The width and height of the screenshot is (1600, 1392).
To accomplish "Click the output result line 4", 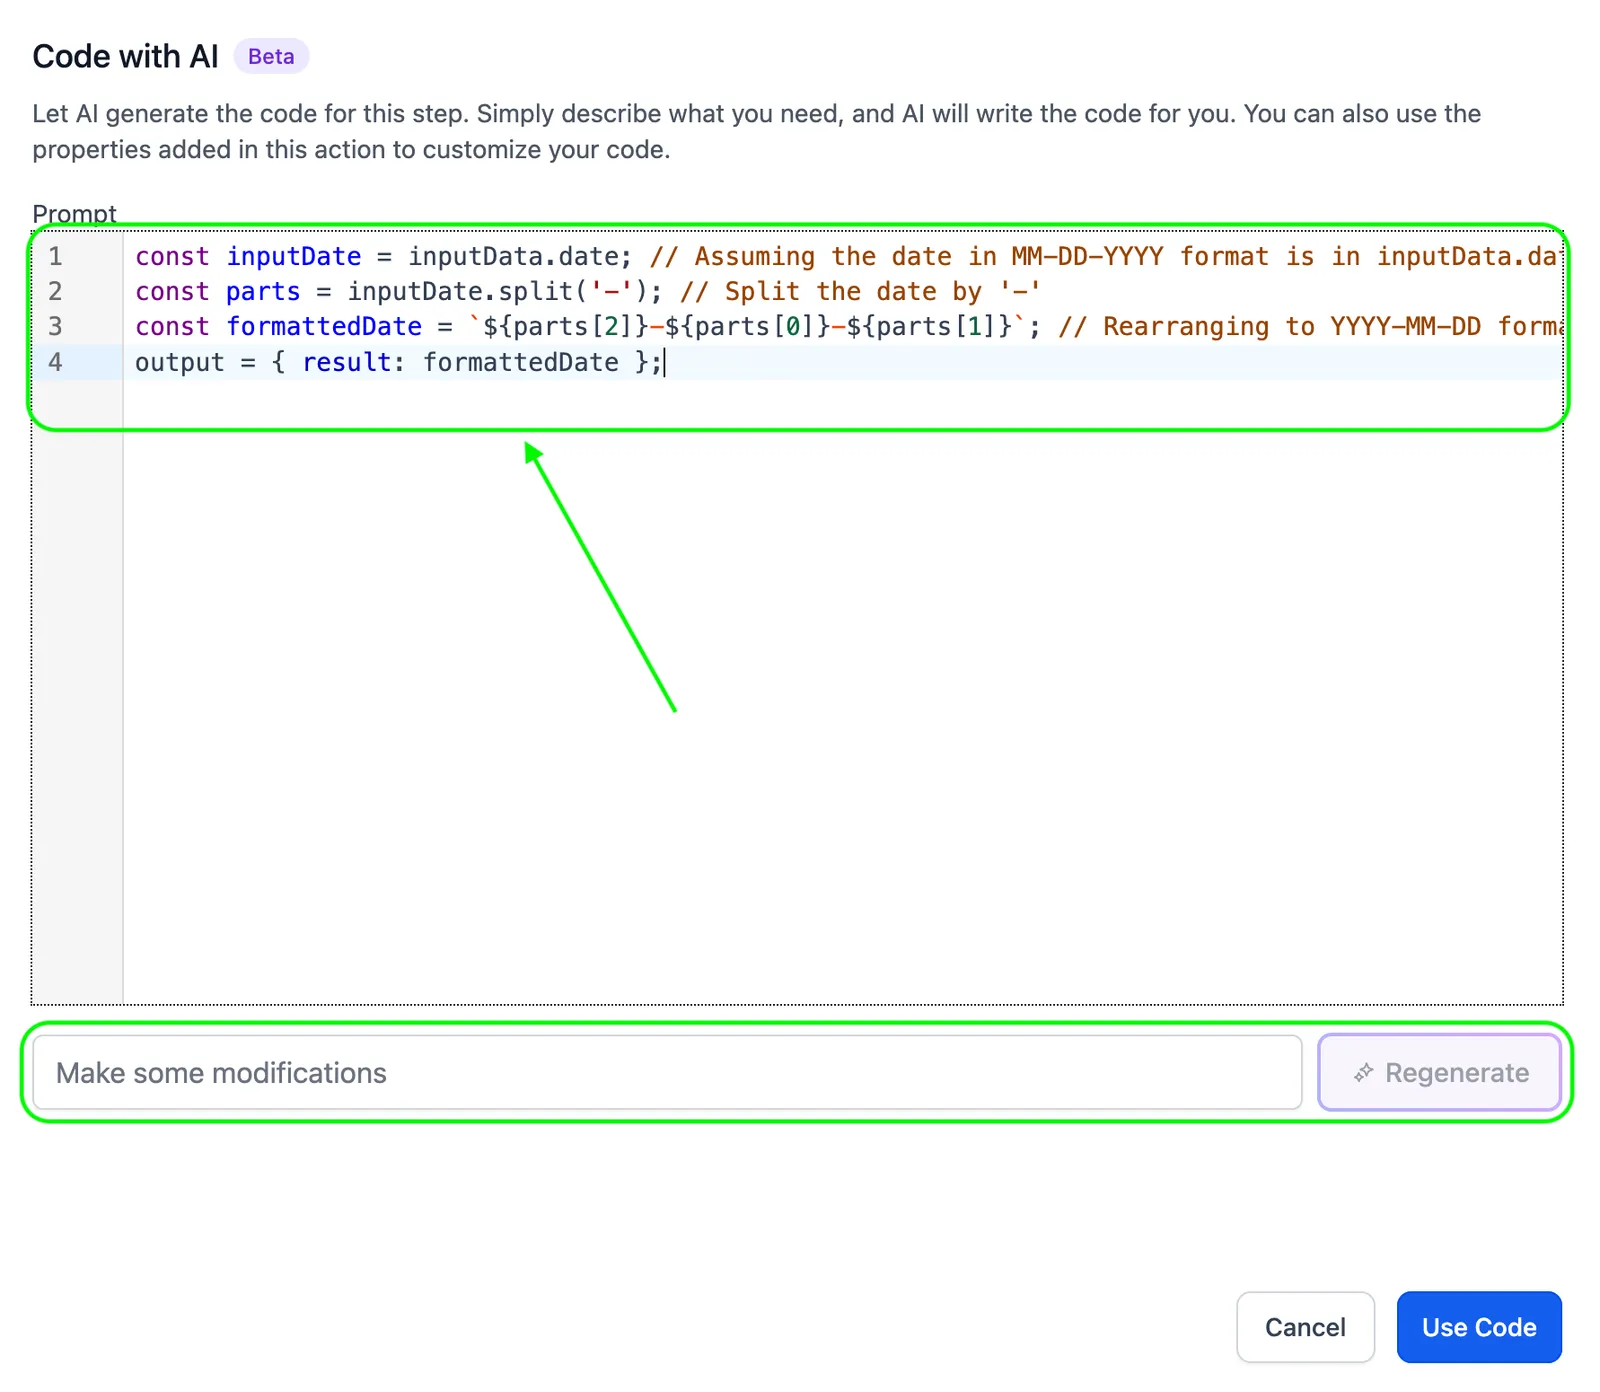I will point(398,362).
